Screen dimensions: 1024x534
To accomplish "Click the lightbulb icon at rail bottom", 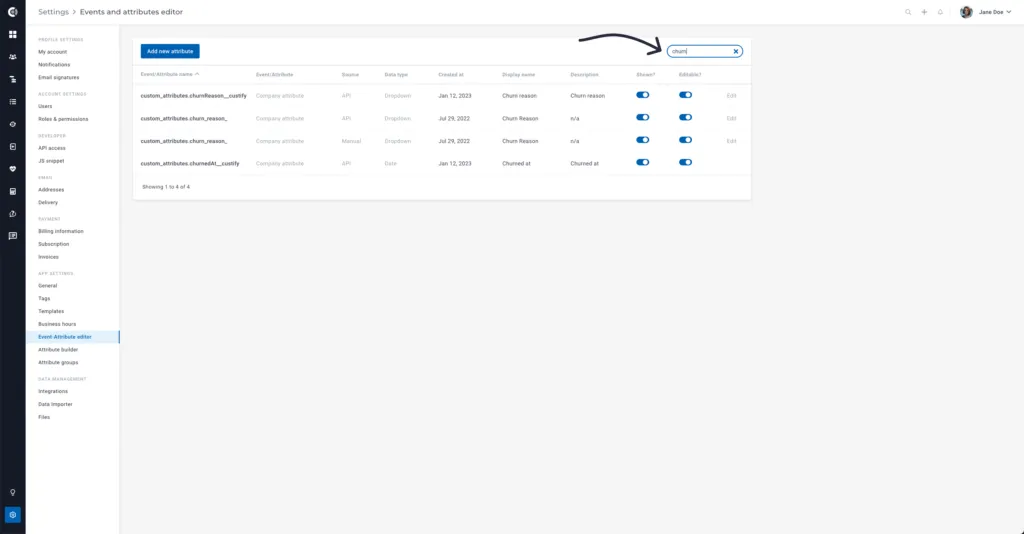I will pos(12,492).
